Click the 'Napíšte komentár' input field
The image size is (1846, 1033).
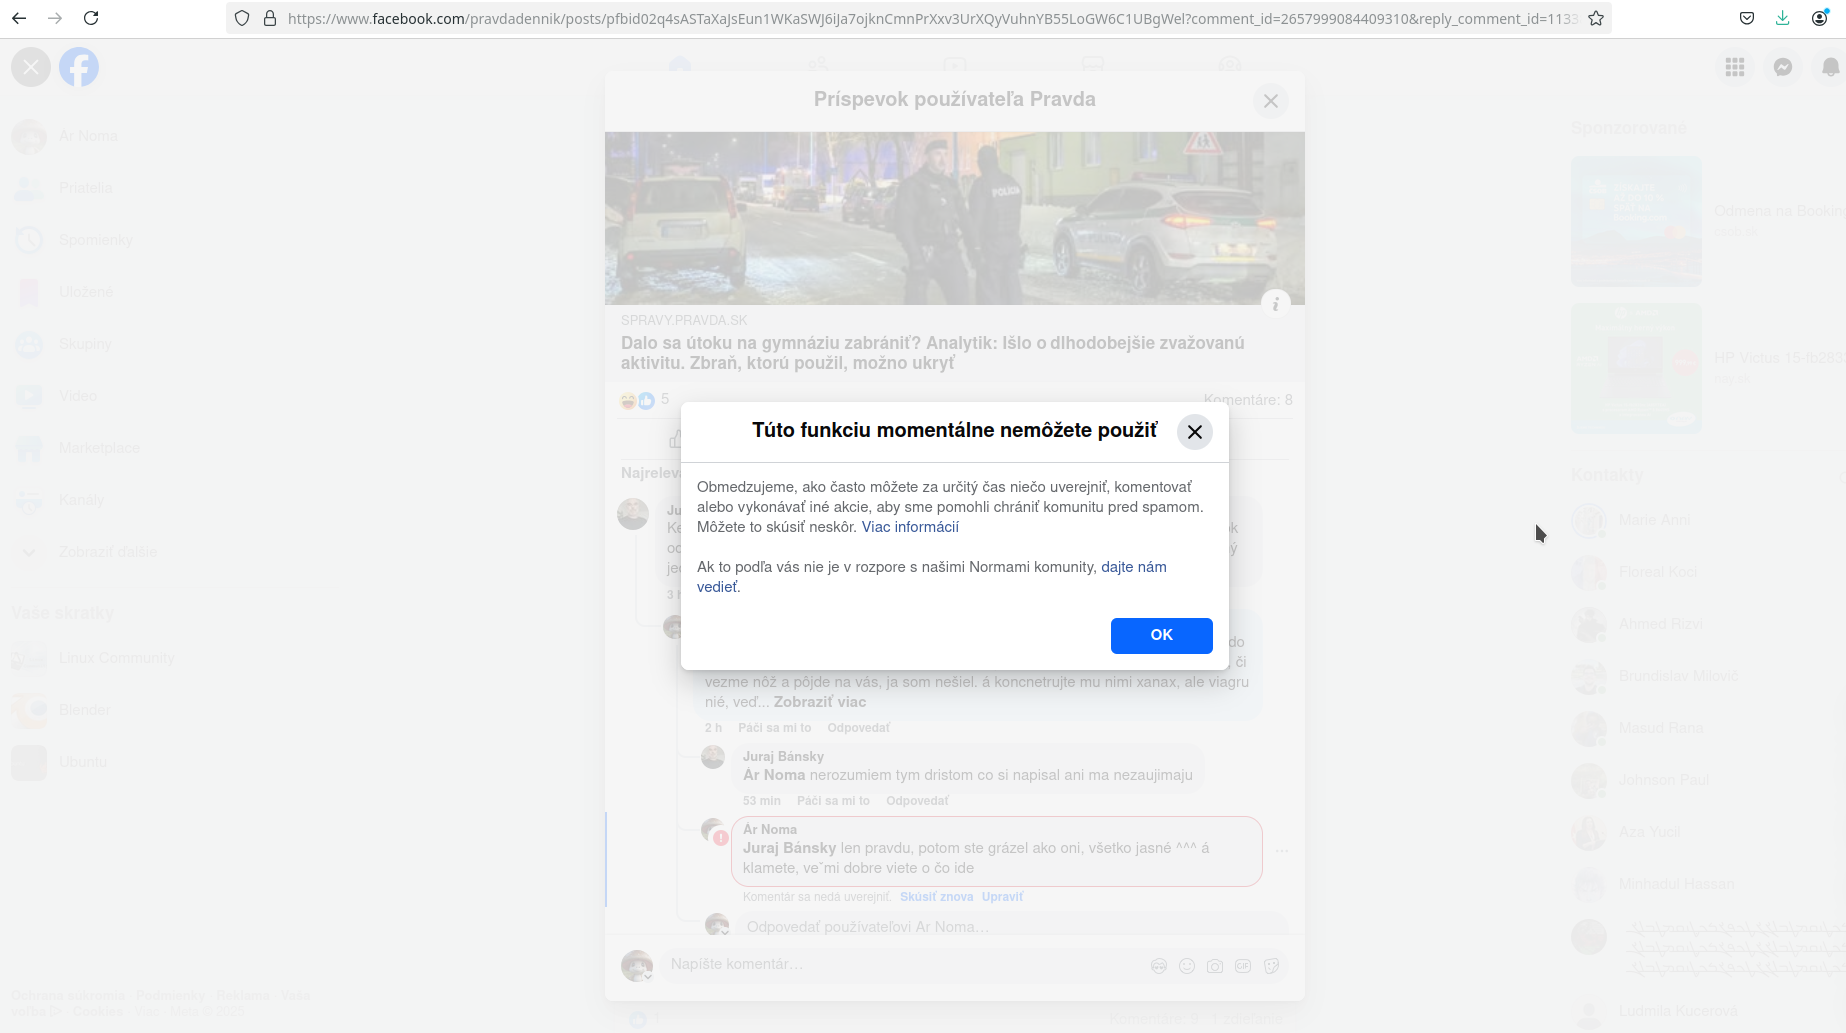(900, 965)
